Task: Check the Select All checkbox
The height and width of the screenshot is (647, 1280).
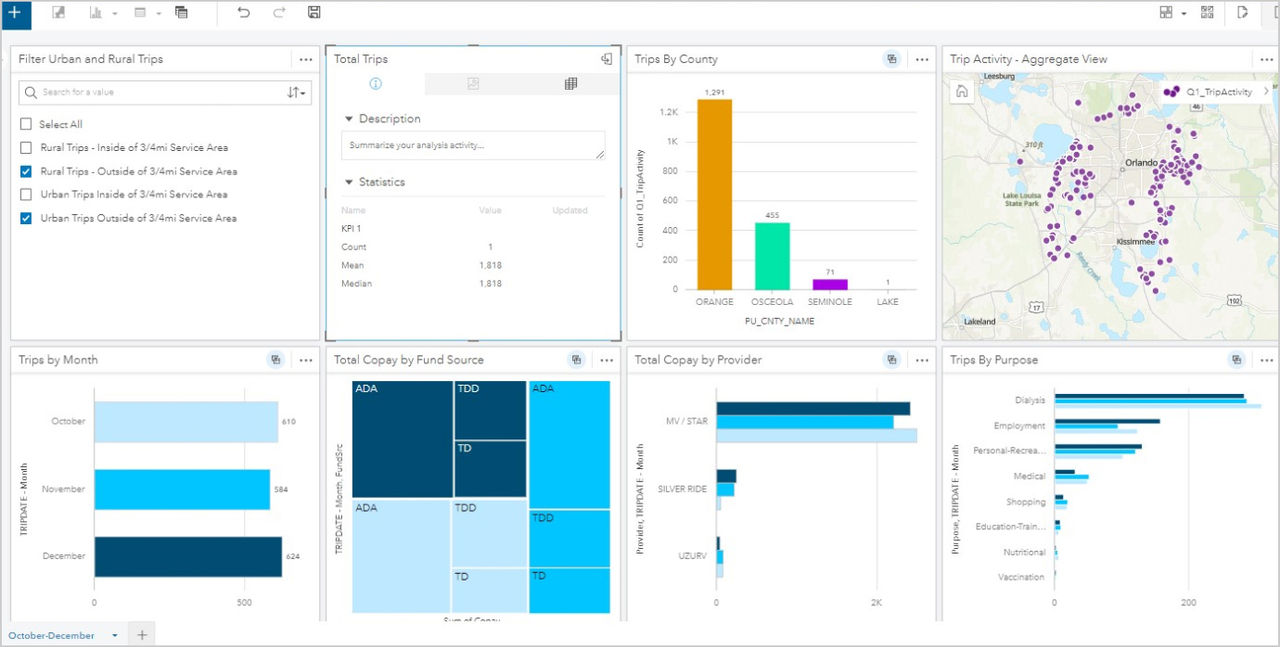Action: coord(26,125)
